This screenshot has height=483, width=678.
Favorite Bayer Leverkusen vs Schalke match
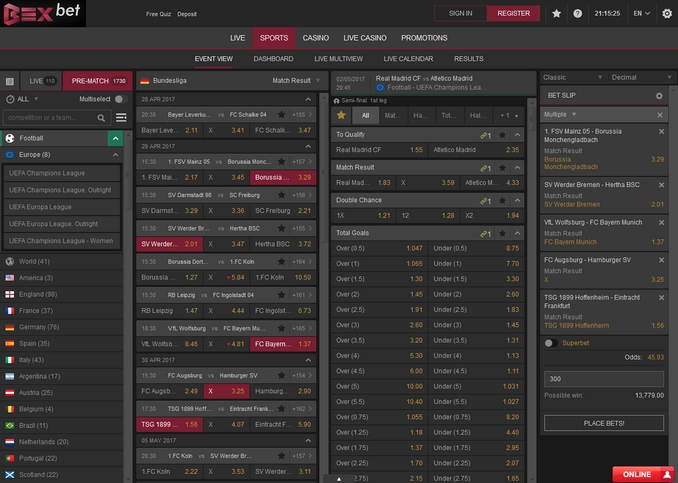tap(281, 115)
